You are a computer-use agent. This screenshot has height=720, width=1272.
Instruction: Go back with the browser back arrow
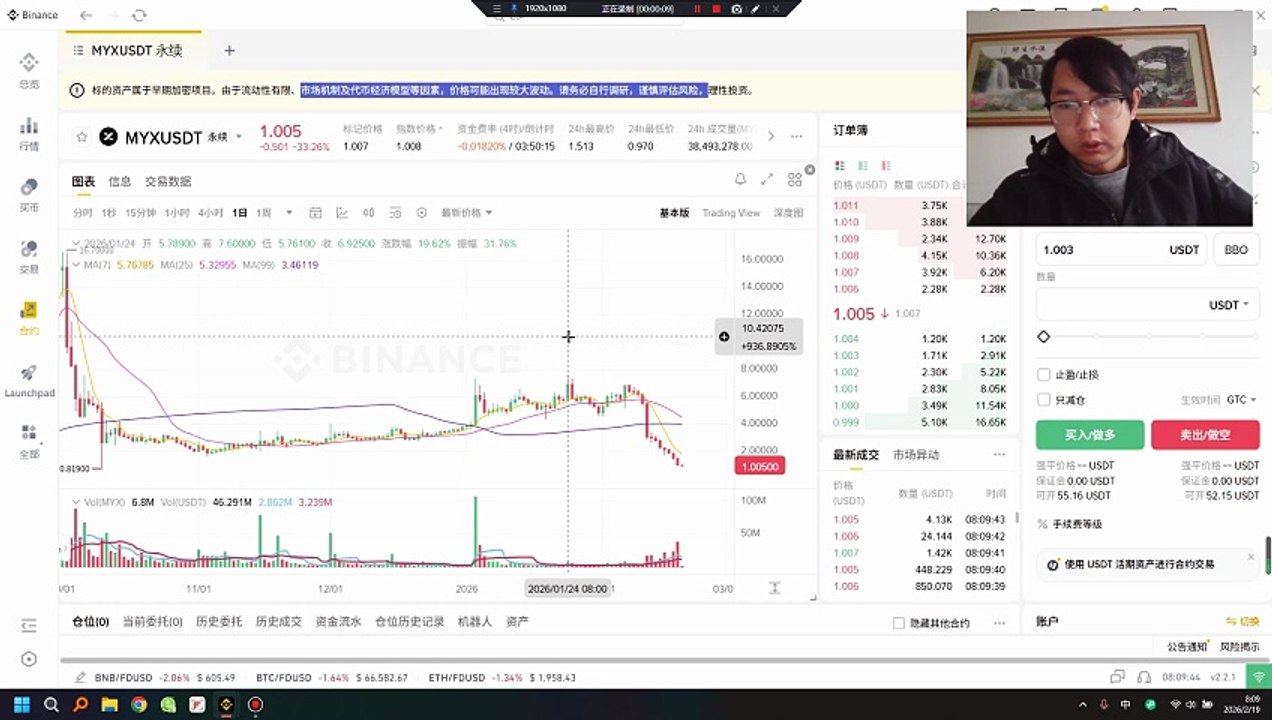[86, 15]
